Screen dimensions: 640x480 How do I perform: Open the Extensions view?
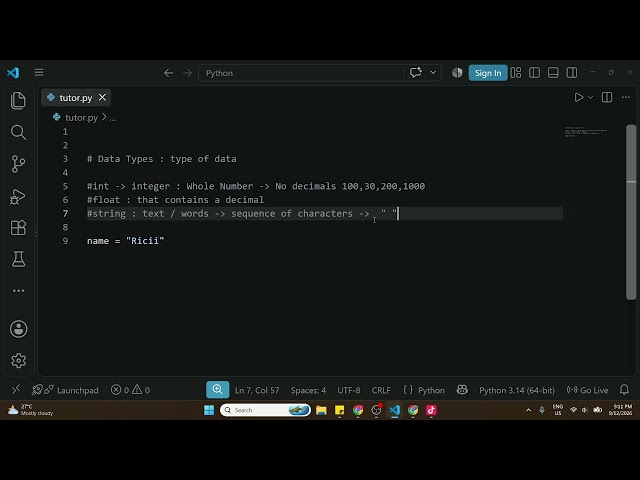(x=18, y=228)
